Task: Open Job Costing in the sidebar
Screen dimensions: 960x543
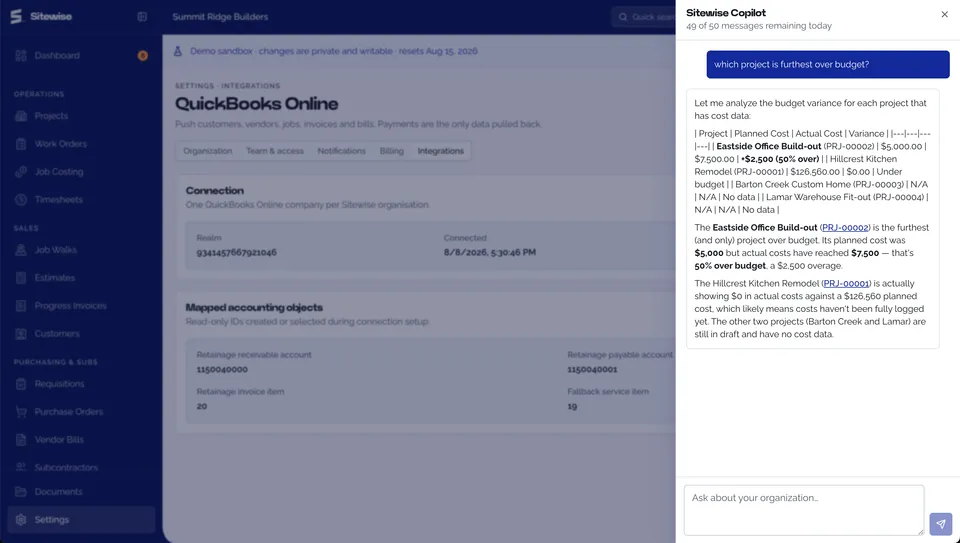Action: (81, 172)
